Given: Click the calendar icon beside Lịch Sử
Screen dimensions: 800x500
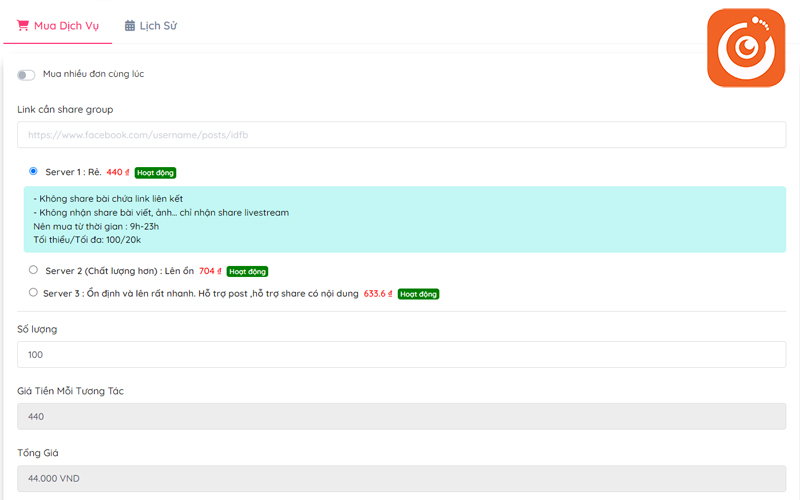Looking at the screenshot, I should (x=130, y=26).
